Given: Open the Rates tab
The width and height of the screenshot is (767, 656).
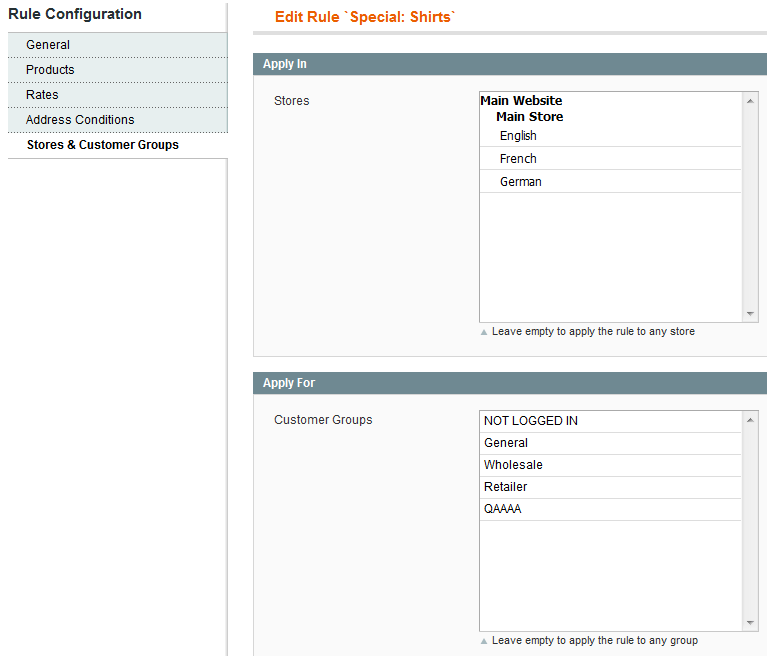Looking at the screenshot, I should [42, 95].
